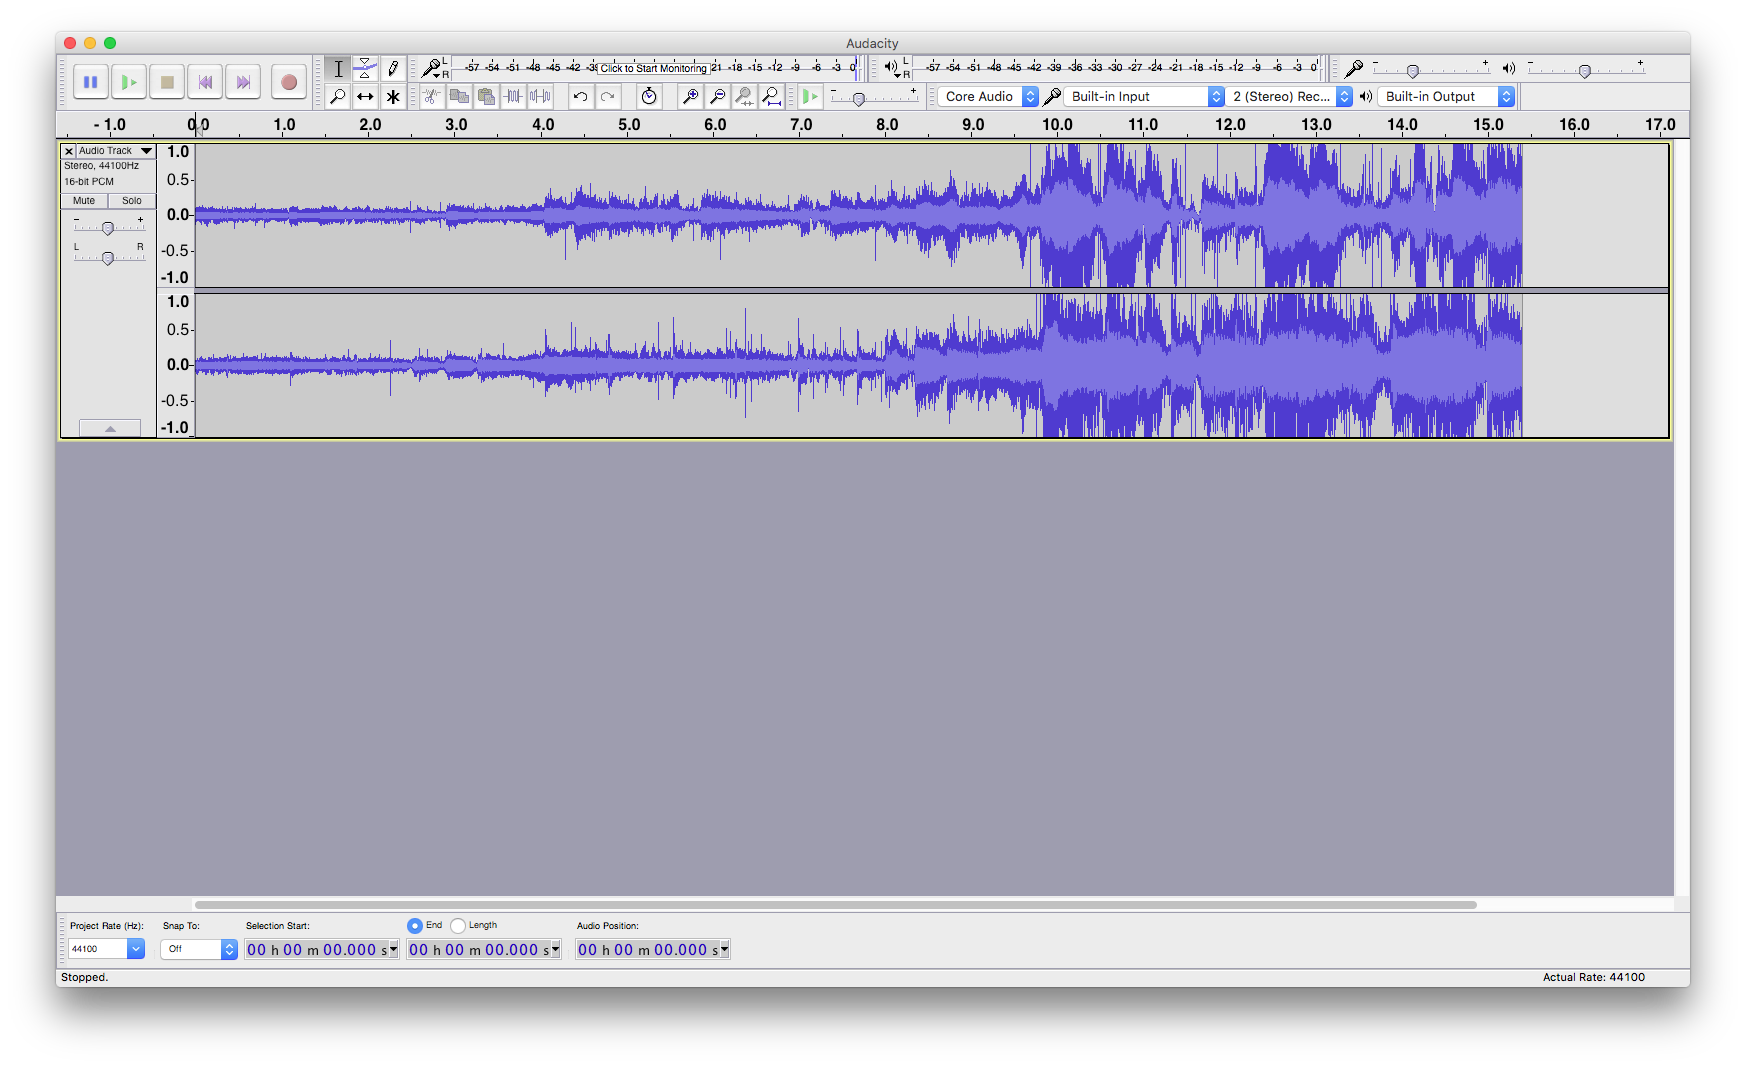Click the Sync-Lock tracks clock icon
Viewport: 1746px width, 1067px height.
coord(649,96)
